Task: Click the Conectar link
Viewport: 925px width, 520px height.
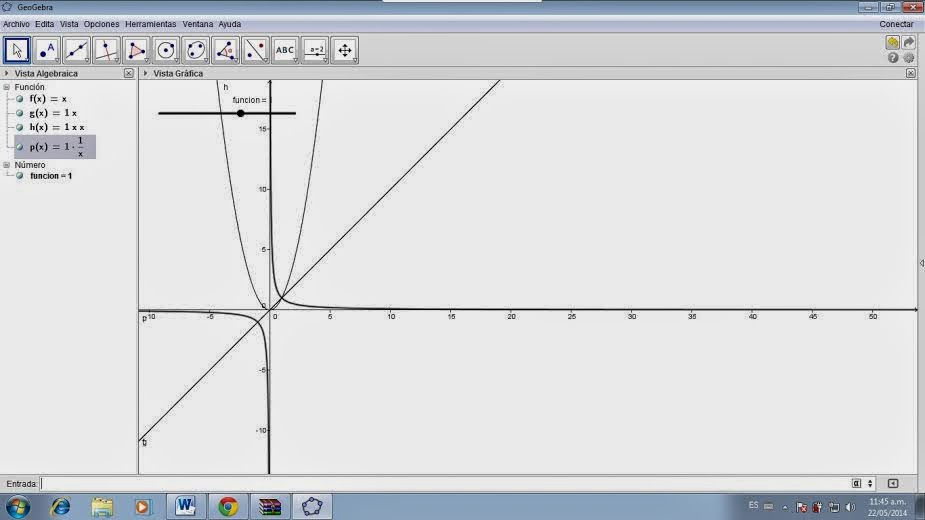Action: coord(896,24)
